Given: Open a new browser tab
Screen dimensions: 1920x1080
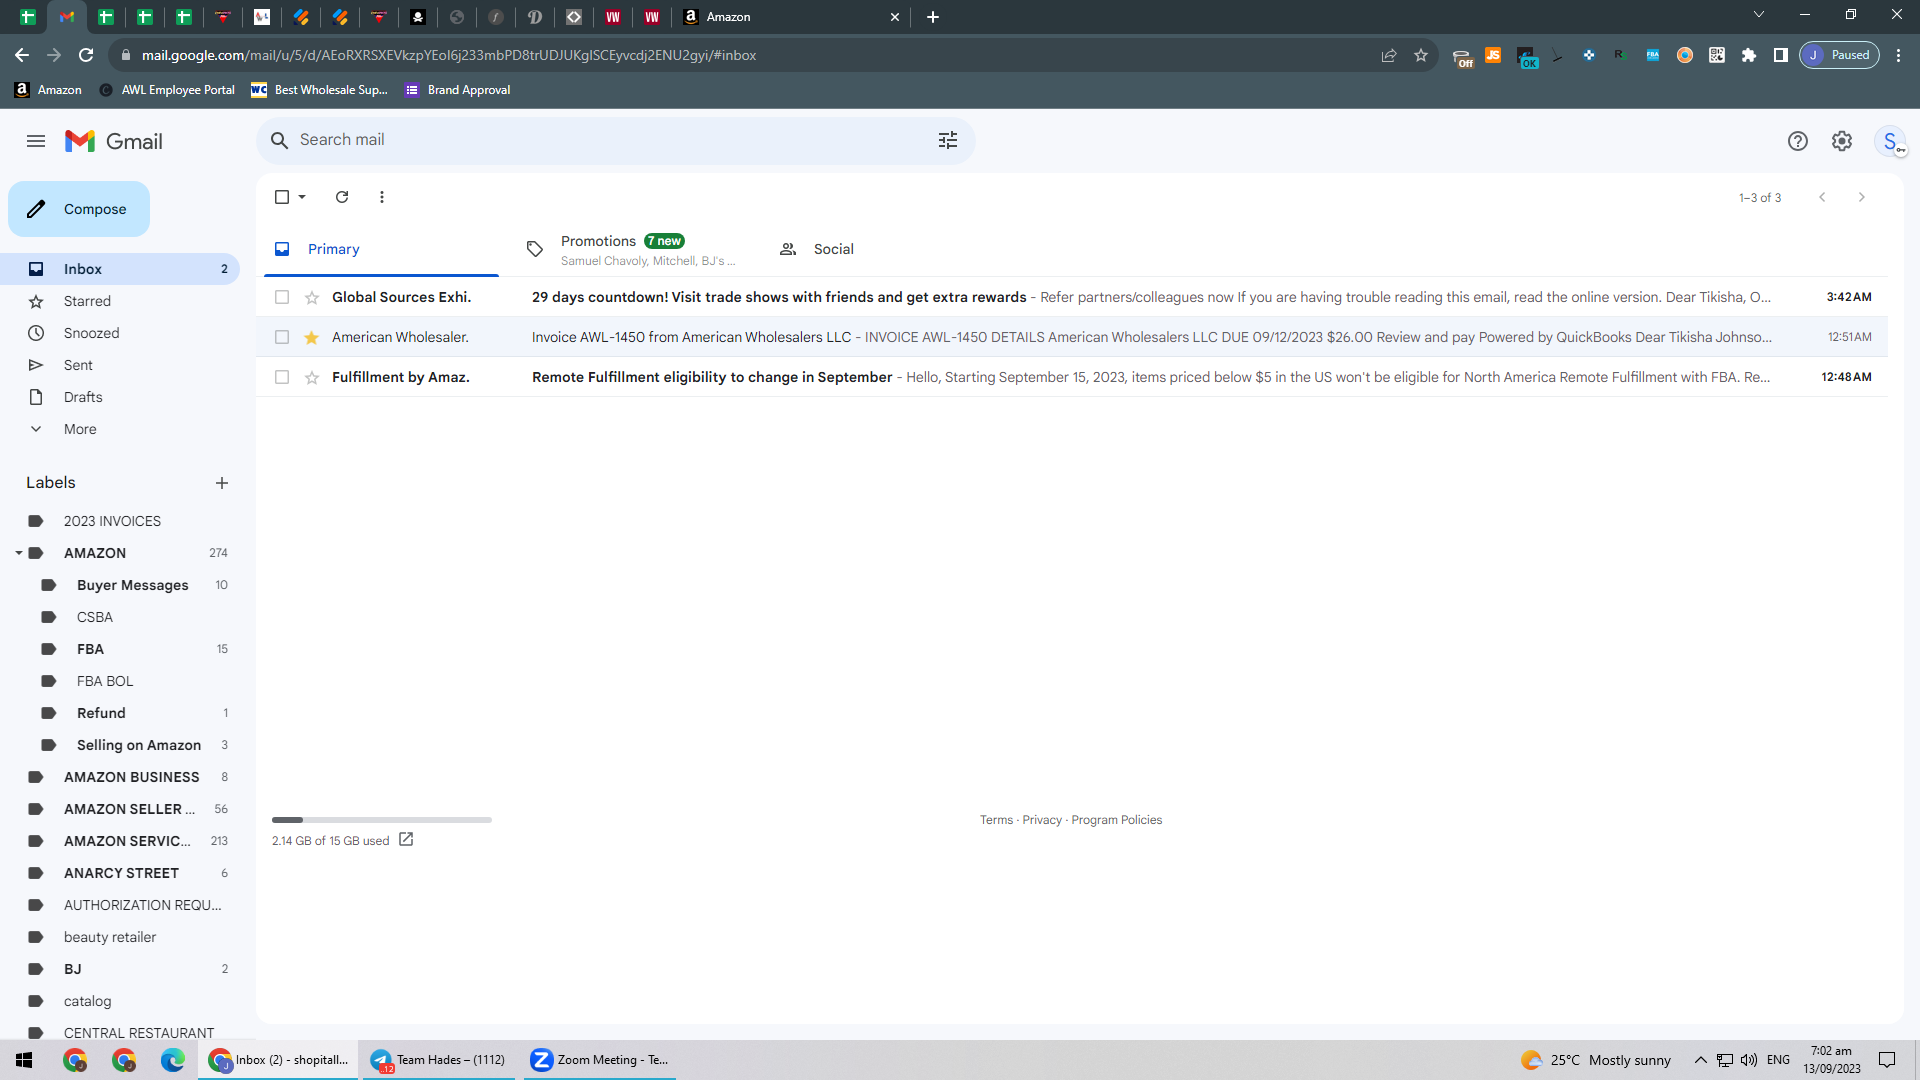Looking at the screenshot, I should tap(933, 17).
